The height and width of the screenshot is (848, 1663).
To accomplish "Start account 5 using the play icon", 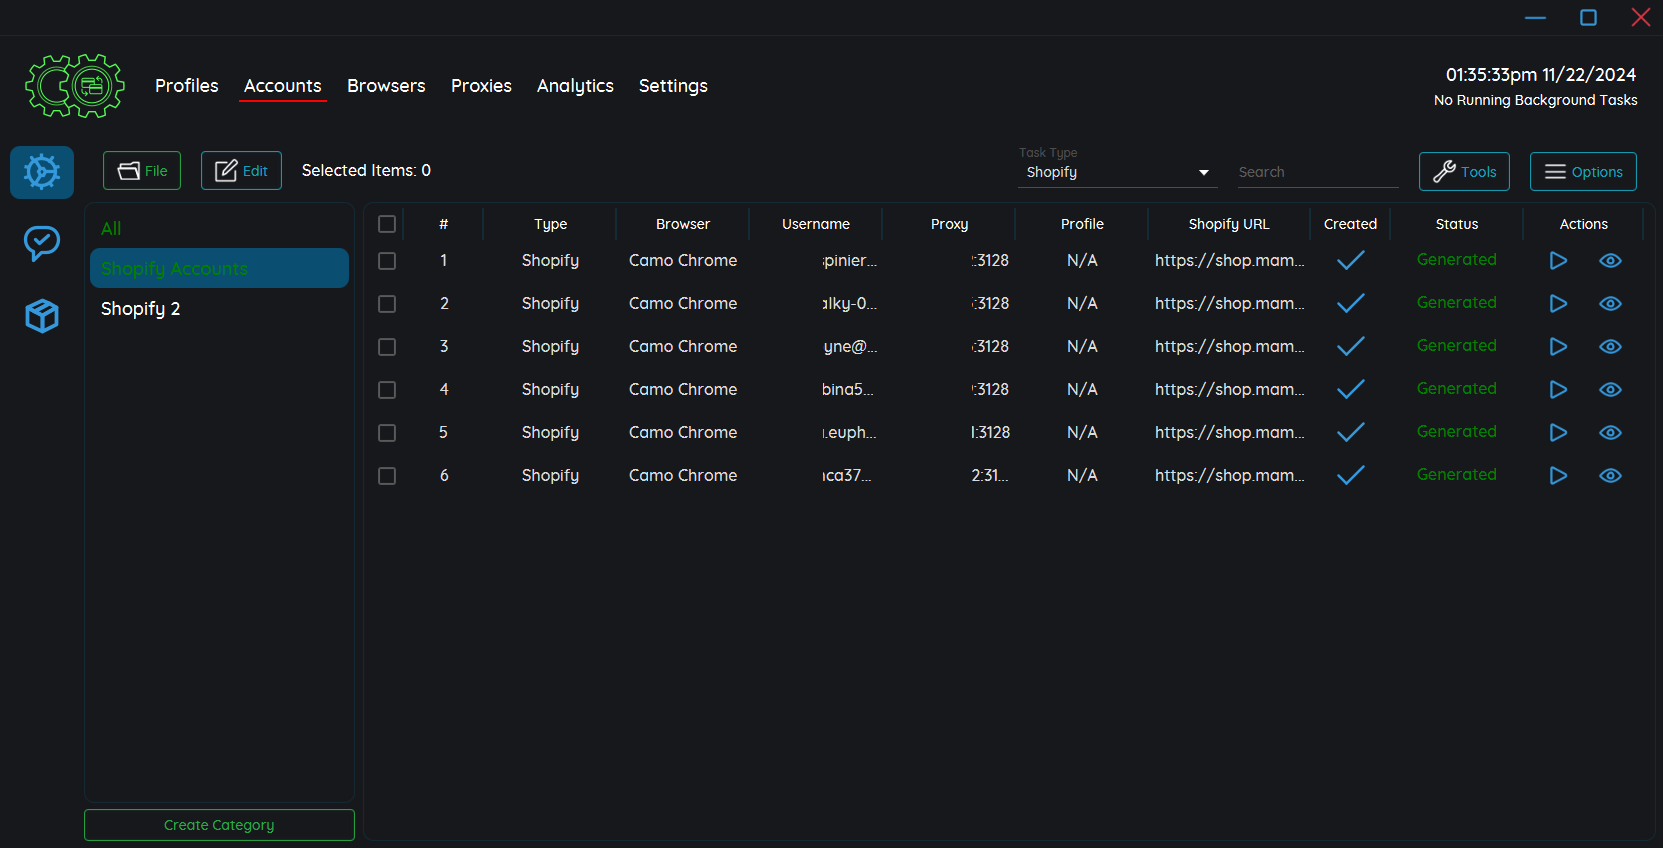I will pyautogui.click(x=1558, y=433).
